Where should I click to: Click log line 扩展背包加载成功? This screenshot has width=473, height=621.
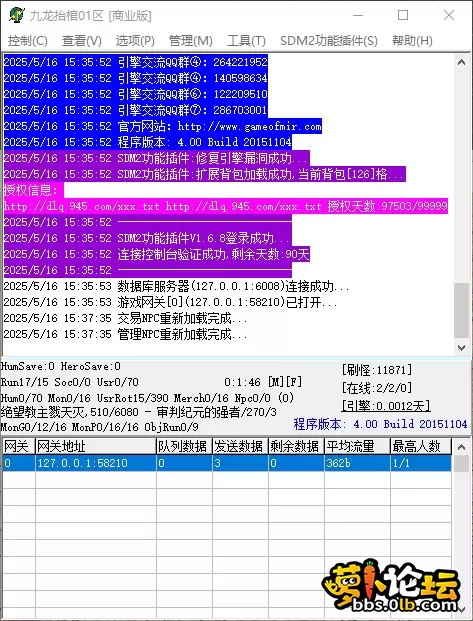click(x=204, y=174)
